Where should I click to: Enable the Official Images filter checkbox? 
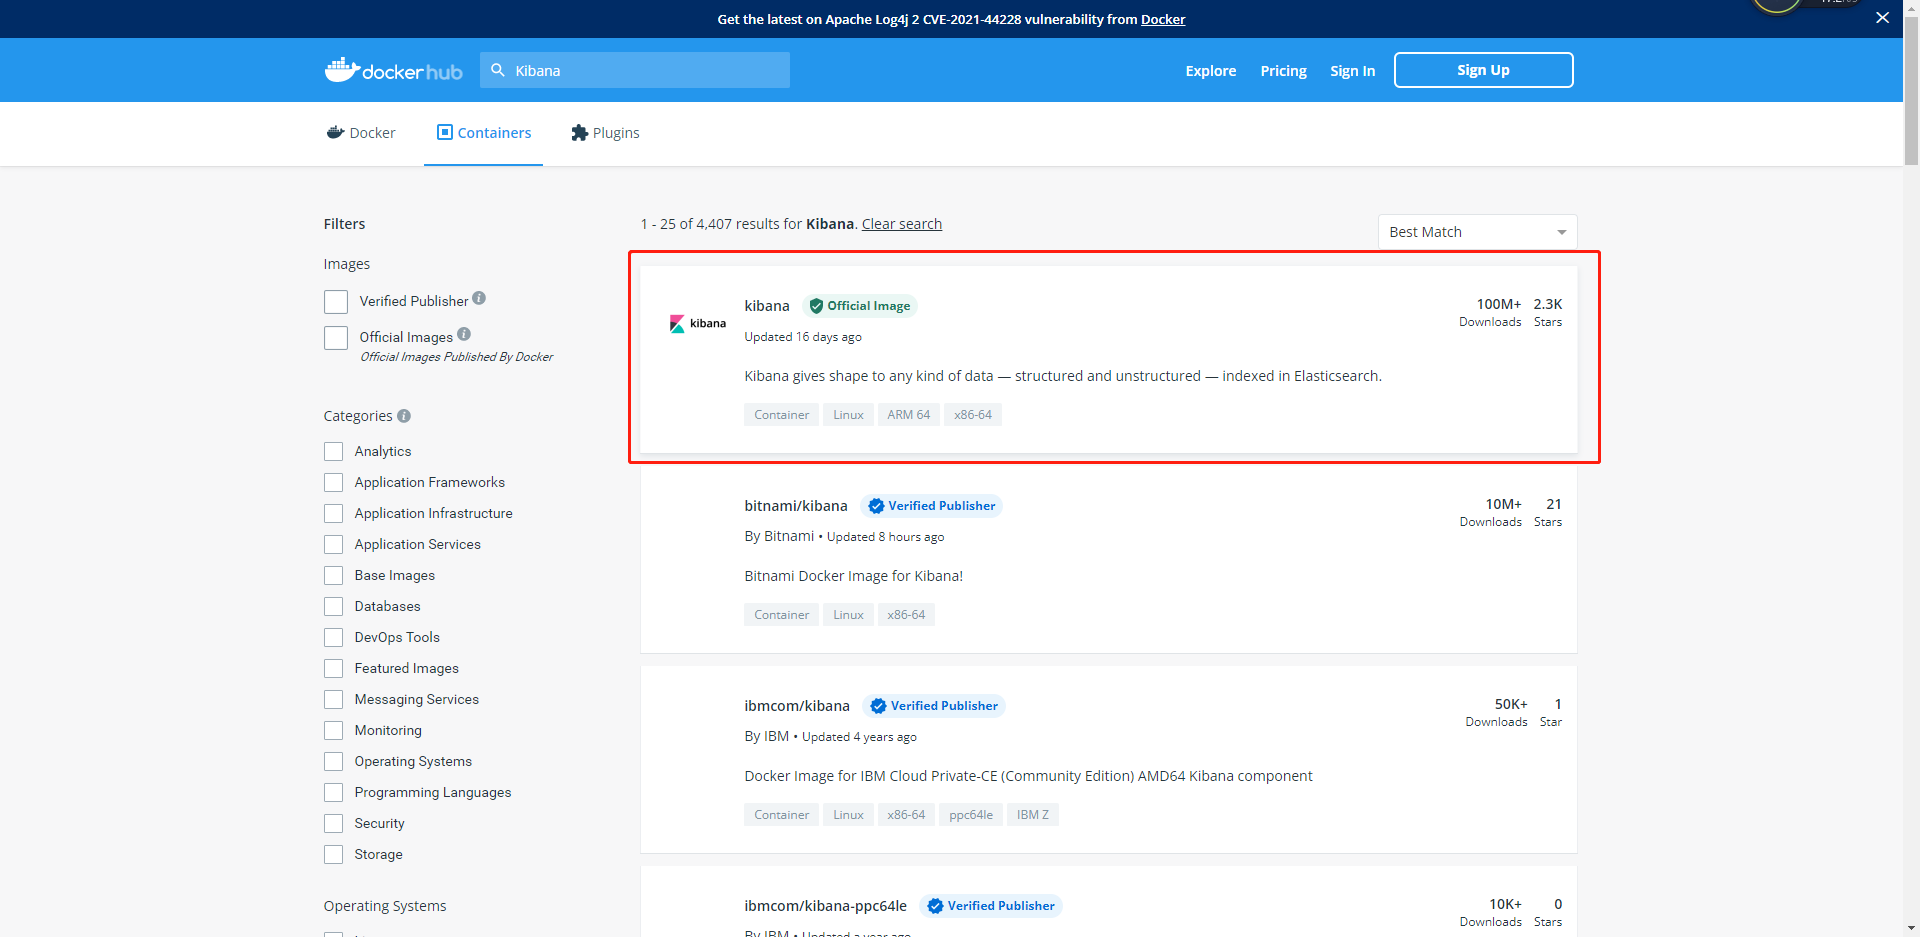click(x=336, y=338)
